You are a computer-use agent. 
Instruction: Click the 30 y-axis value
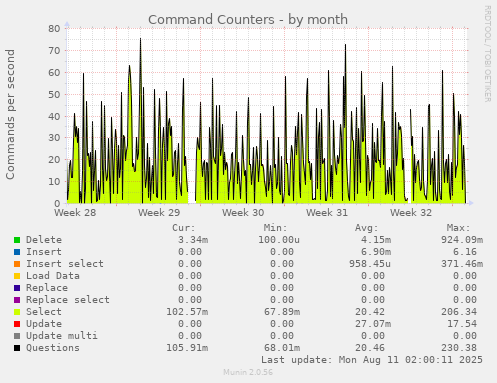pos(54,137)
